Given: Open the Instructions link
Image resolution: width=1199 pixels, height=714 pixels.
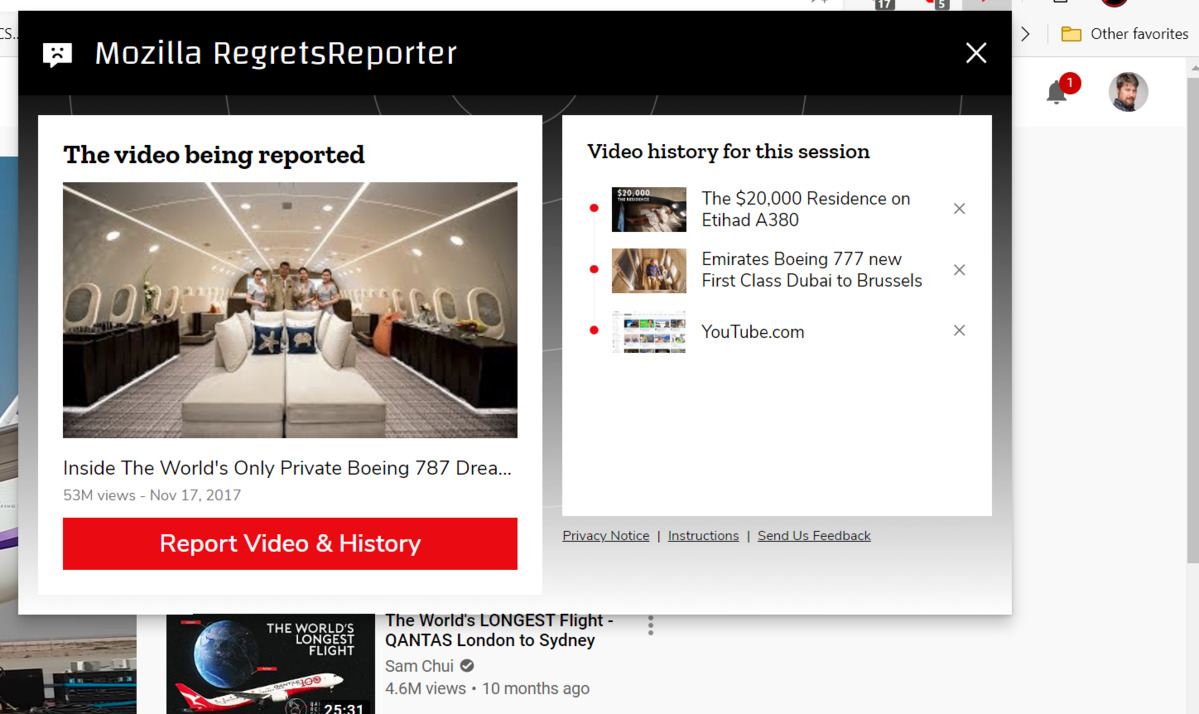Looking at the screenshot, I should (x=703, y=536).
